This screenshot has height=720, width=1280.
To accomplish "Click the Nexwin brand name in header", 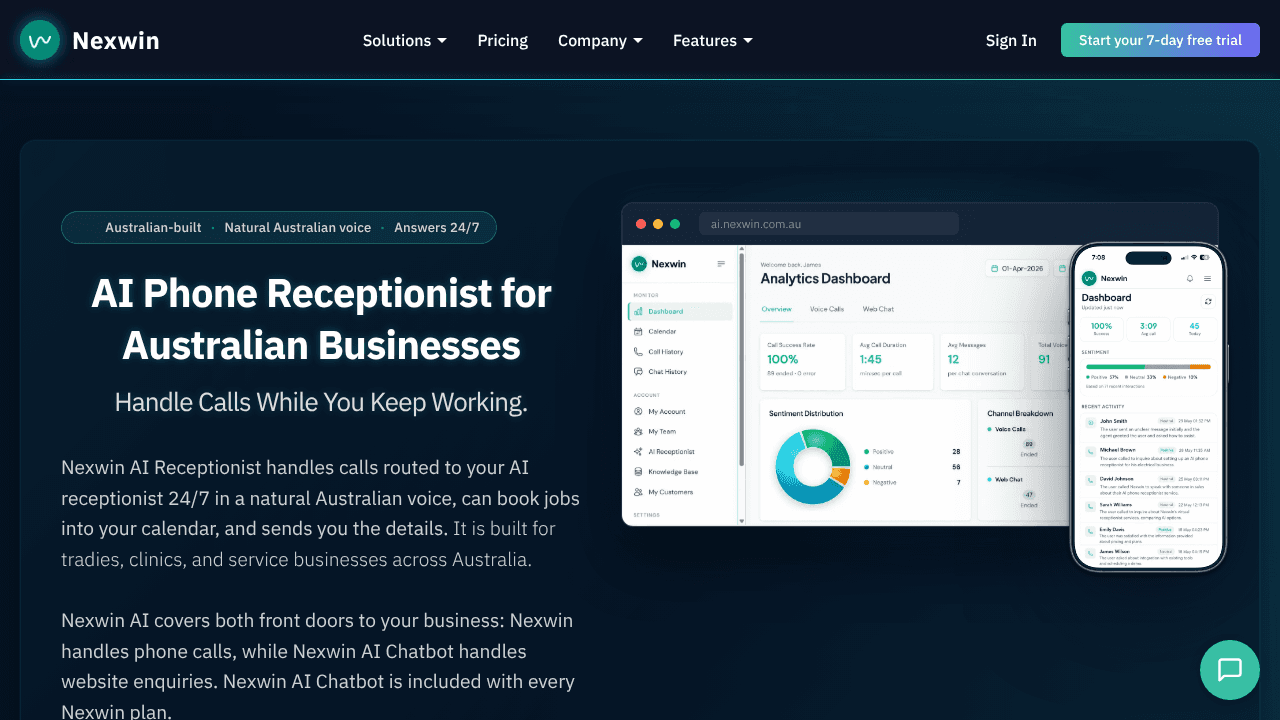I will tap(116, 41).
